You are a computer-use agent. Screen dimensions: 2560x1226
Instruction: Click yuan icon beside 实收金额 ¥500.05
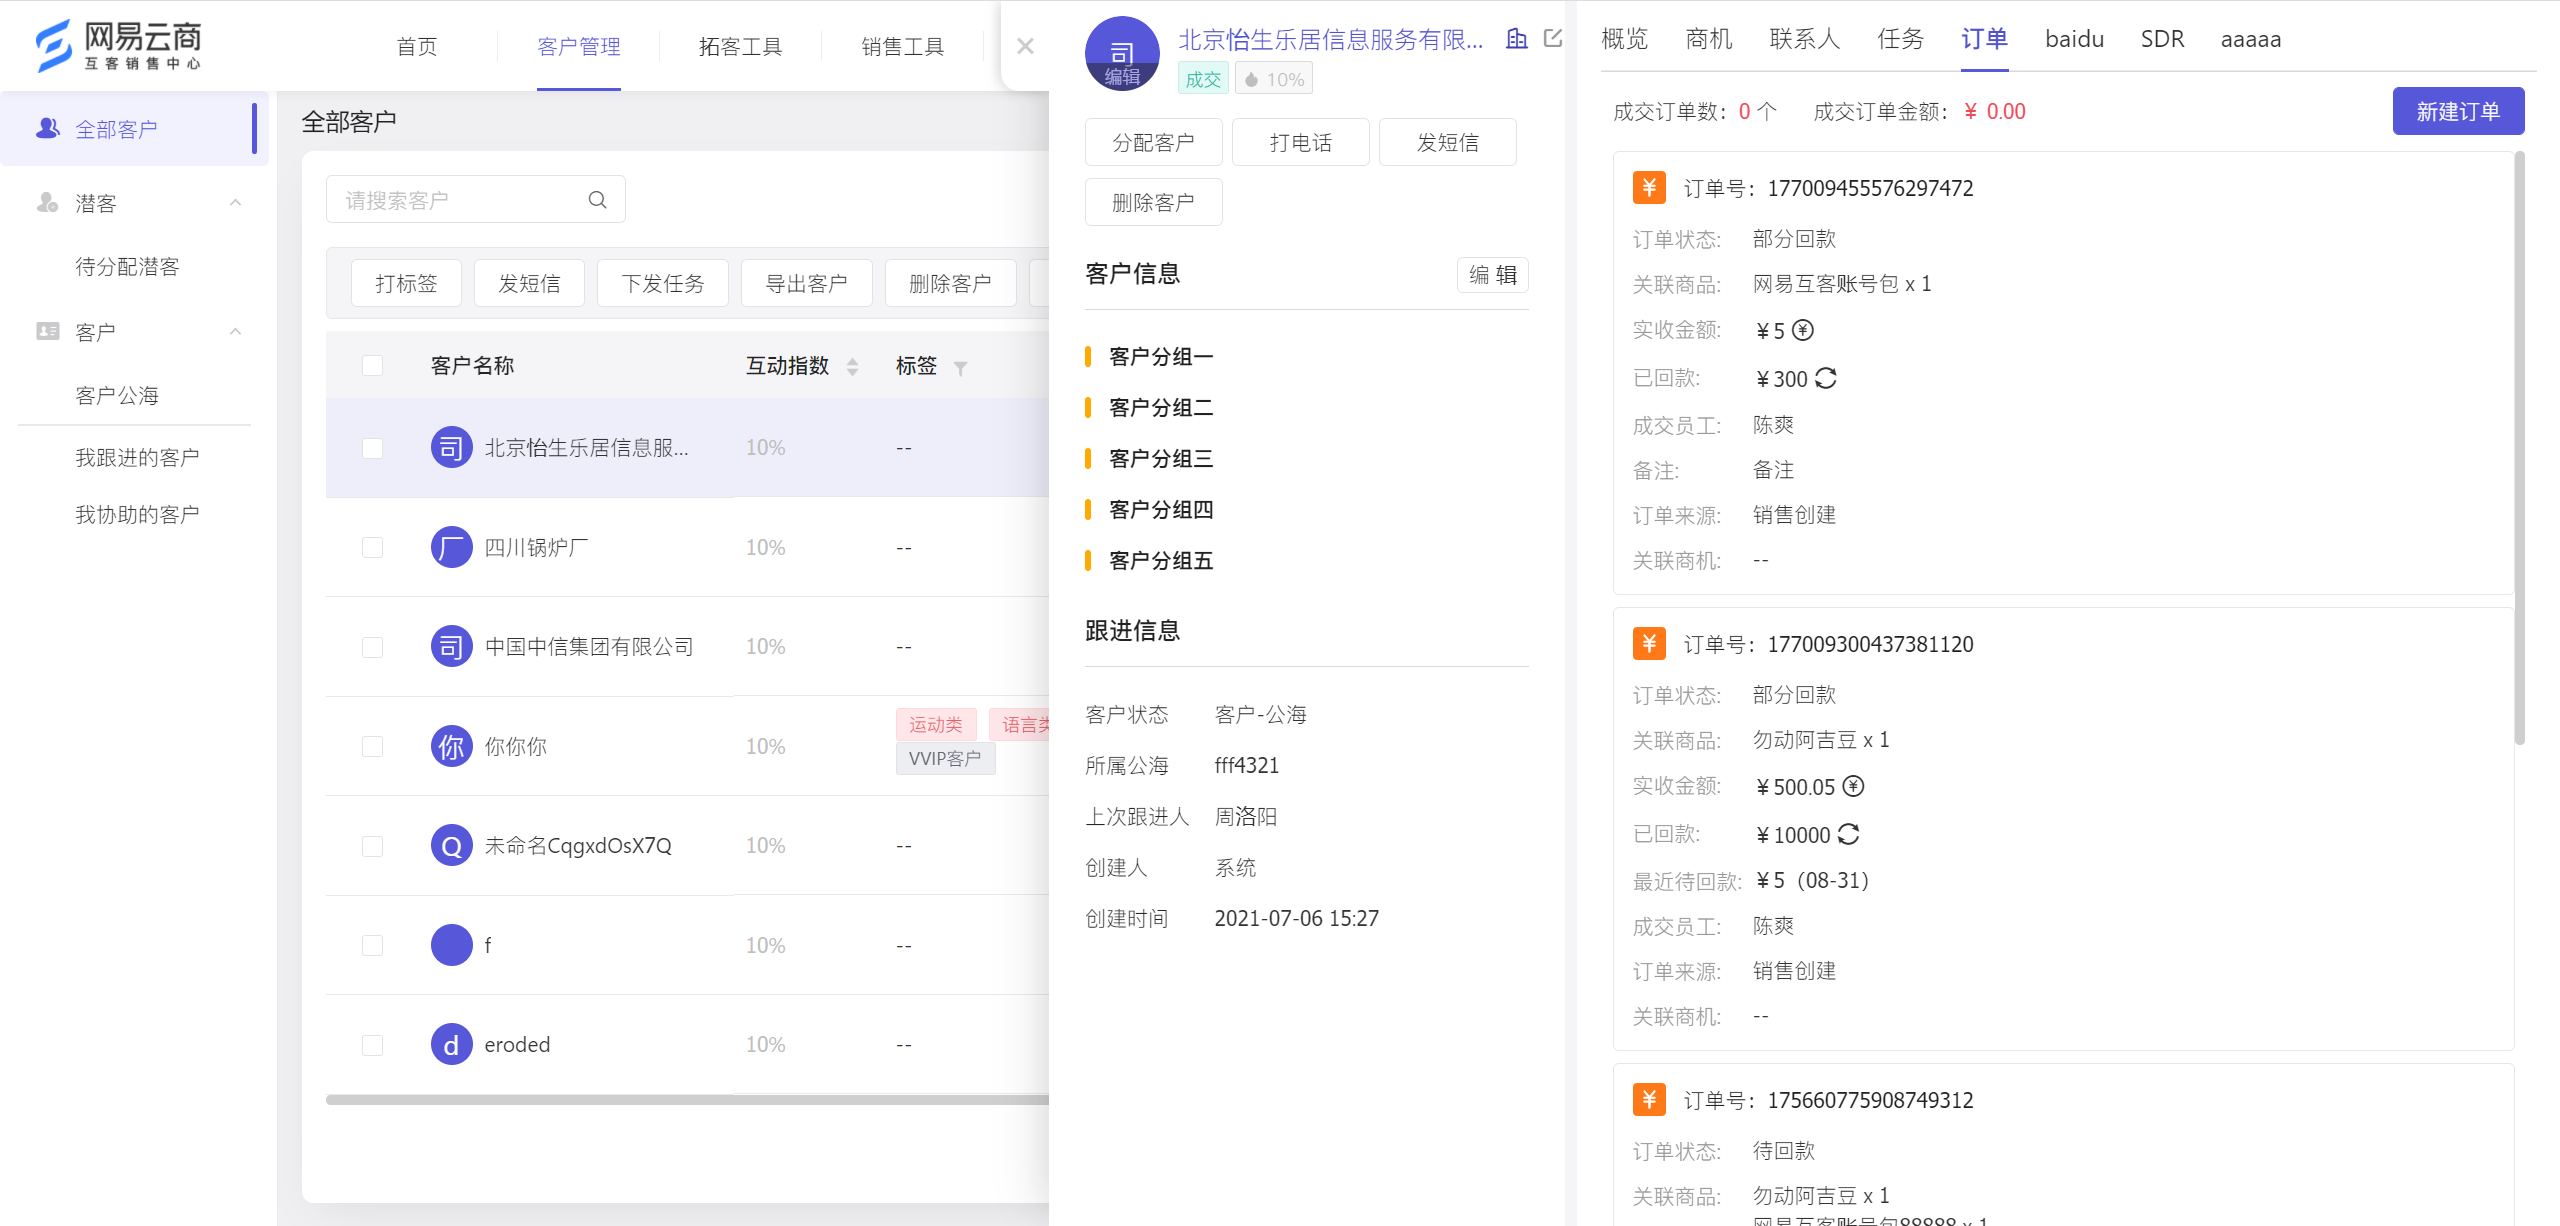[x=1853, y=786]
